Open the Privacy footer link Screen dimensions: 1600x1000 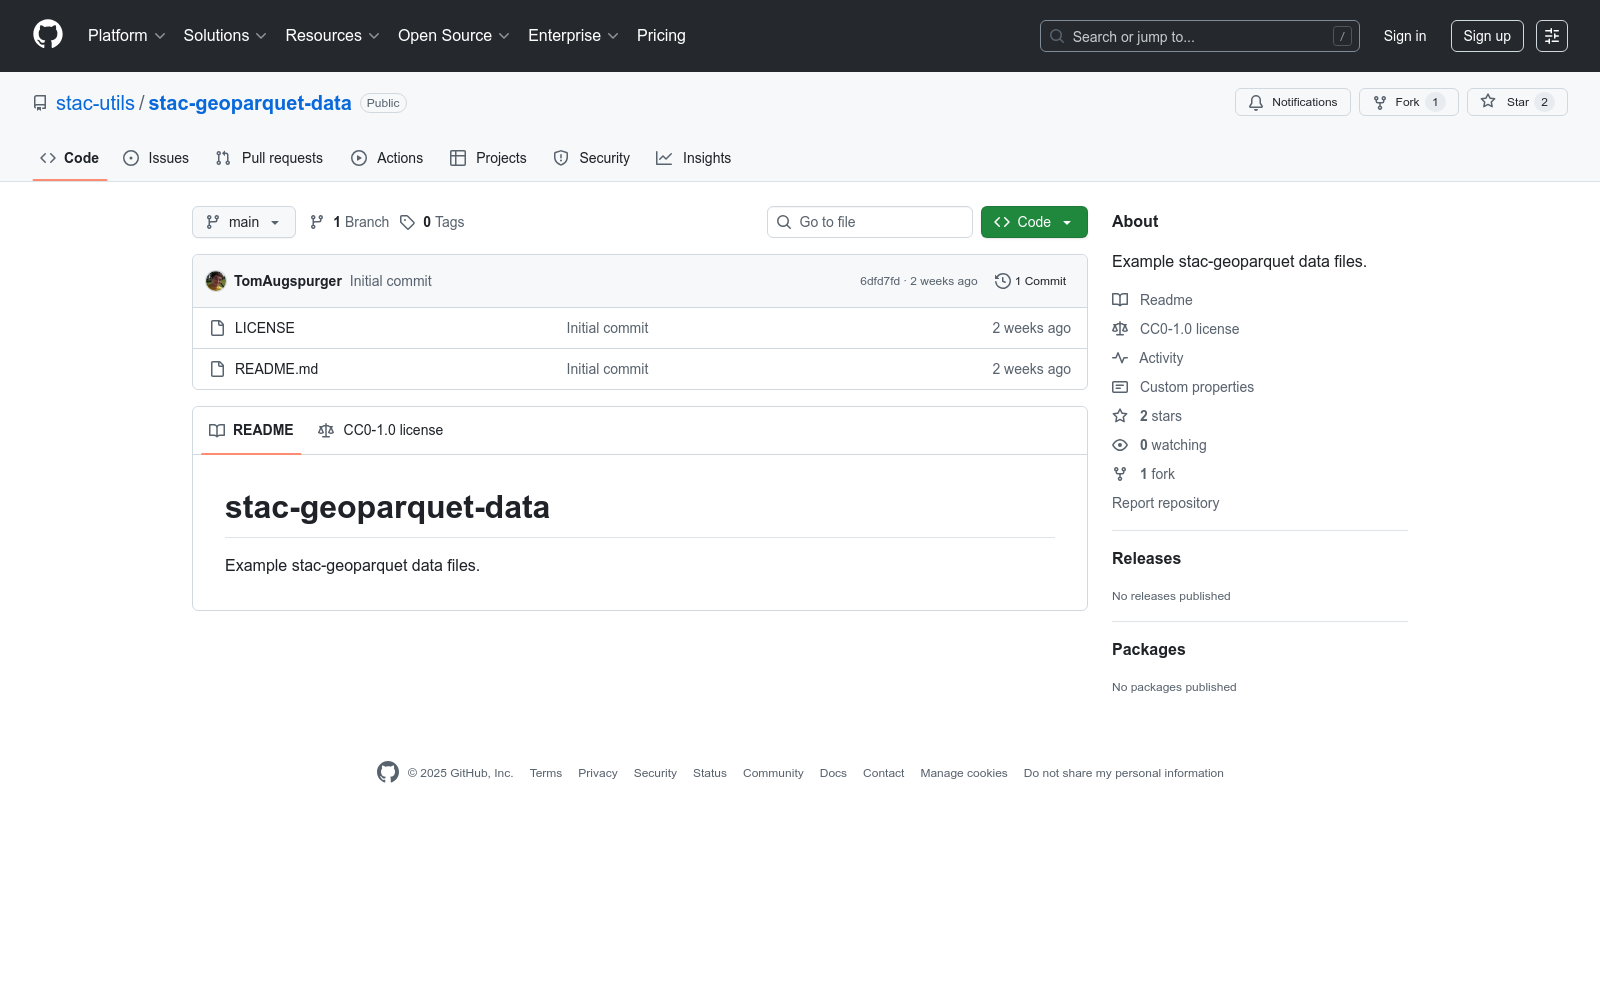pos(598,773)
